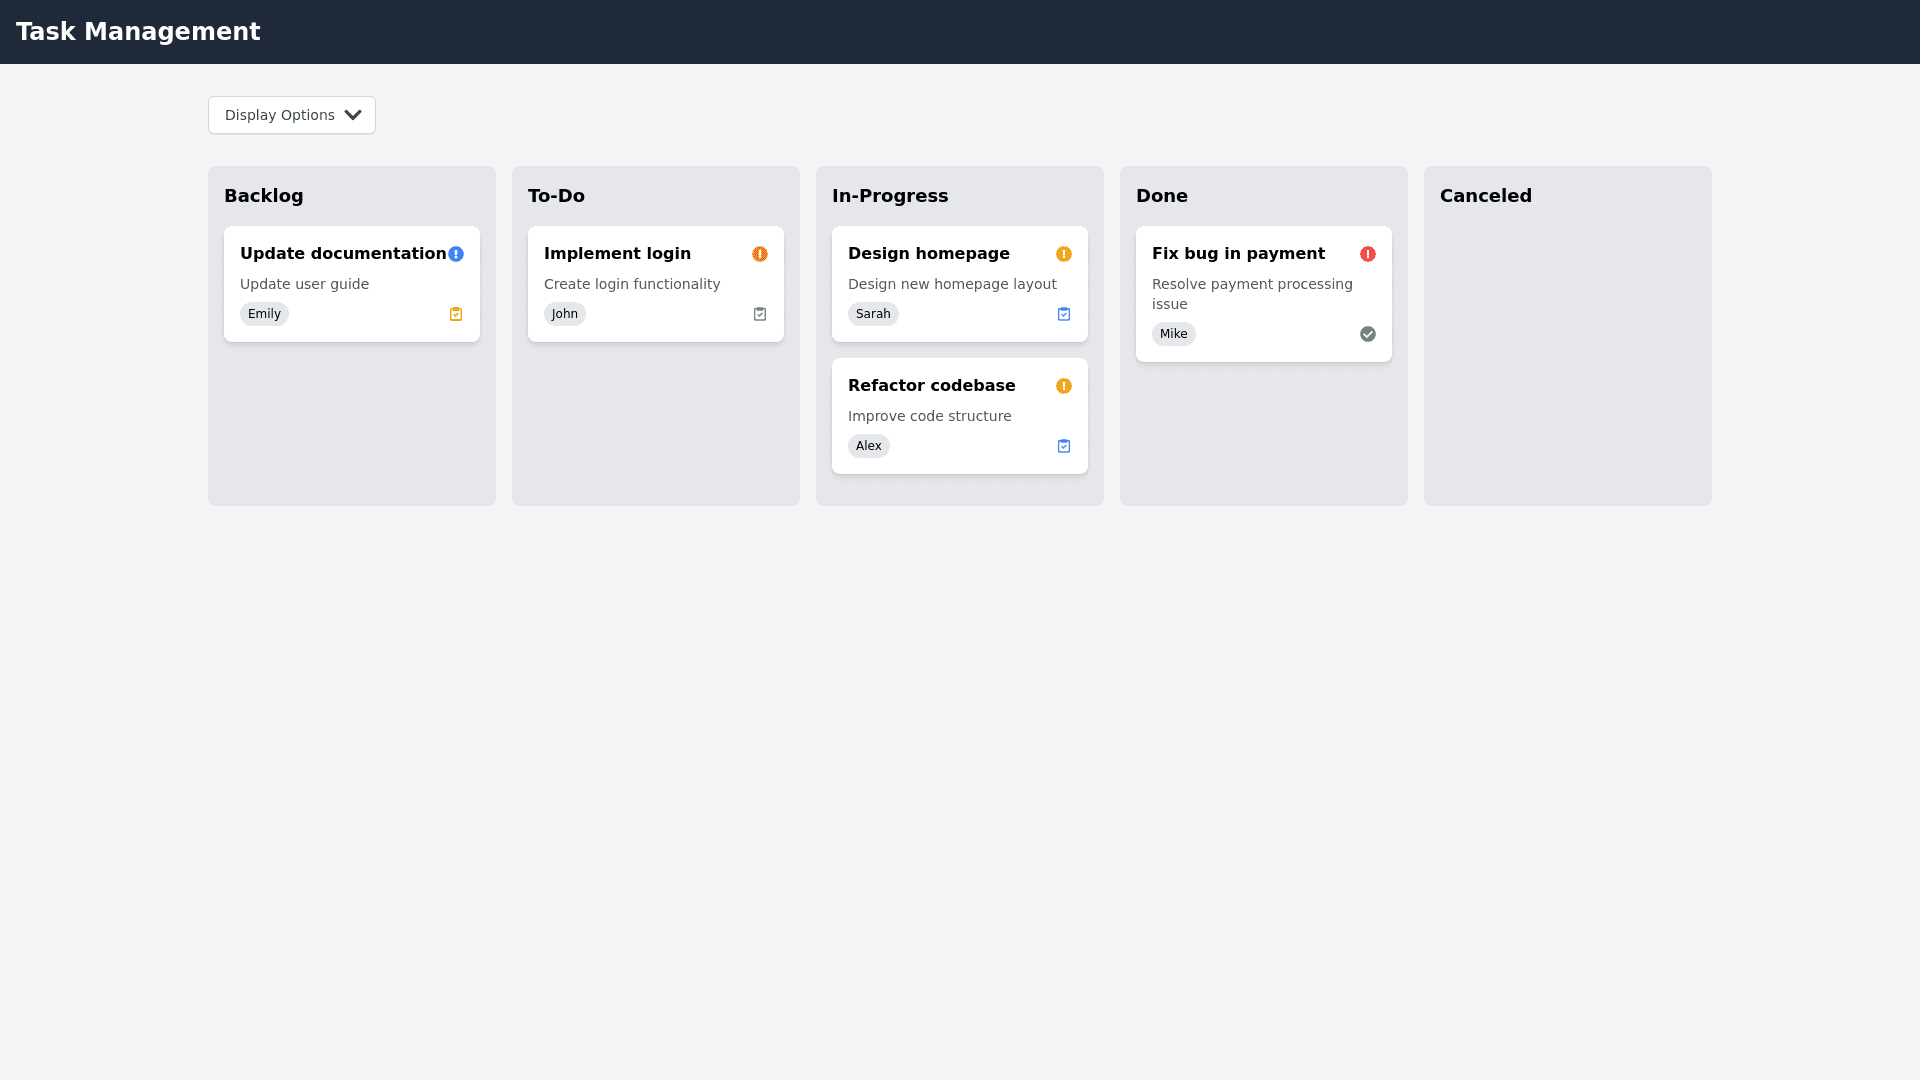1920x1080 pixels.
Task: Click the Task Management app title
Action: click(138, 32)
